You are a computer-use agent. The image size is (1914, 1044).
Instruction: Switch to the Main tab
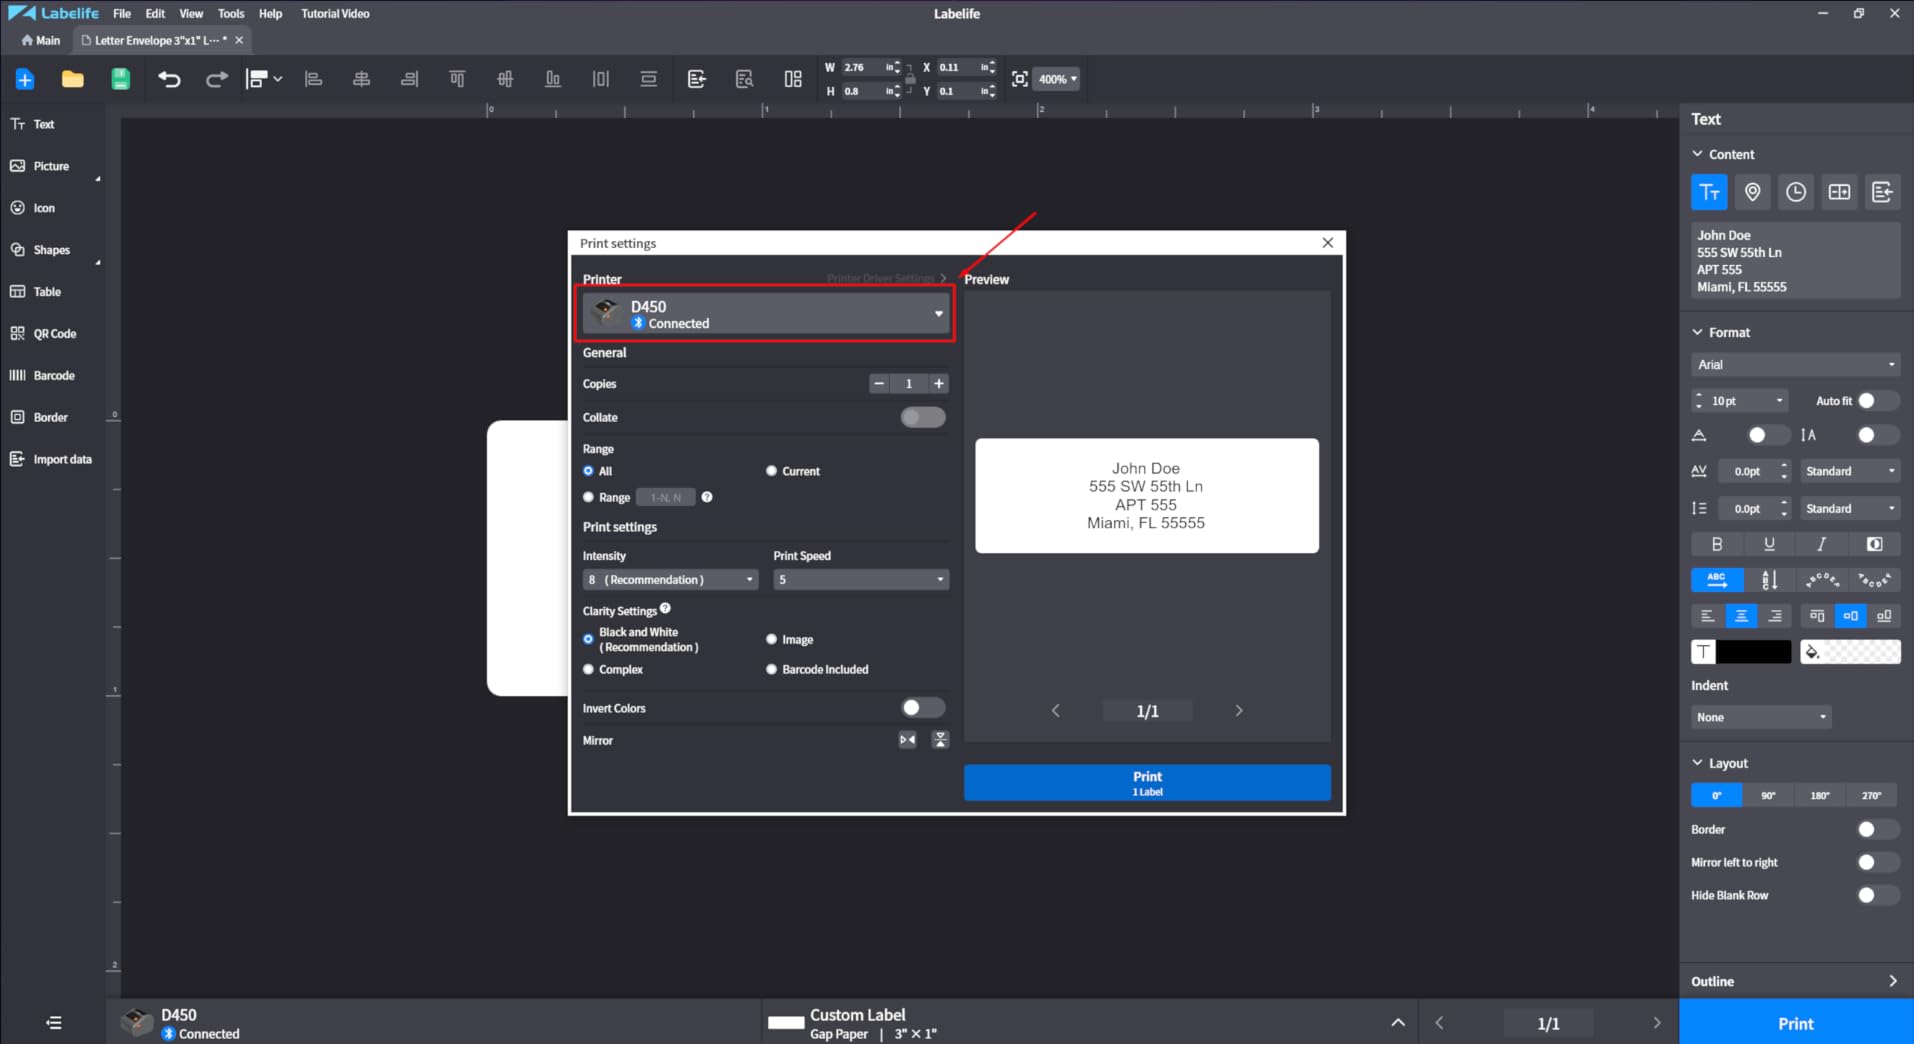(x=41, y=40)
